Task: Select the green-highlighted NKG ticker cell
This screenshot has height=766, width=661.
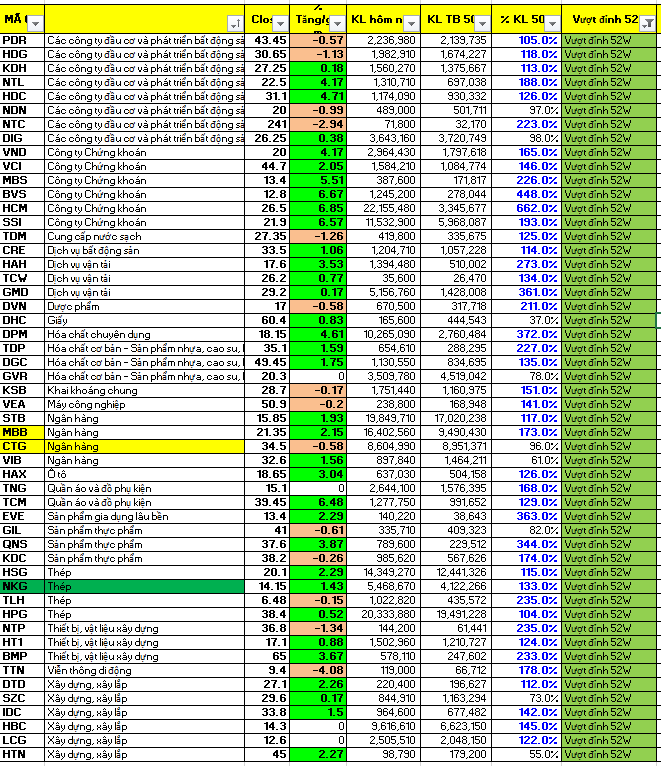Action: pyautogui.click(x=22, y=585)
